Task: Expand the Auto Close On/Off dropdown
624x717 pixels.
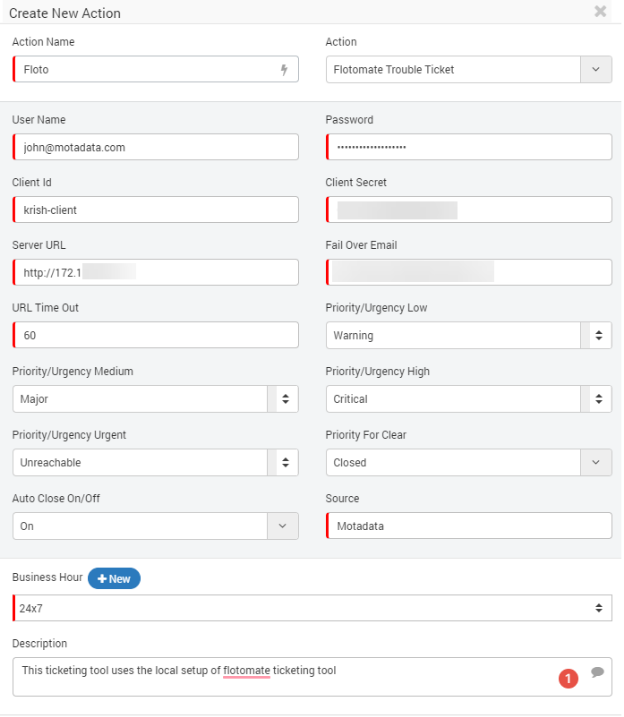Action: 283,526
